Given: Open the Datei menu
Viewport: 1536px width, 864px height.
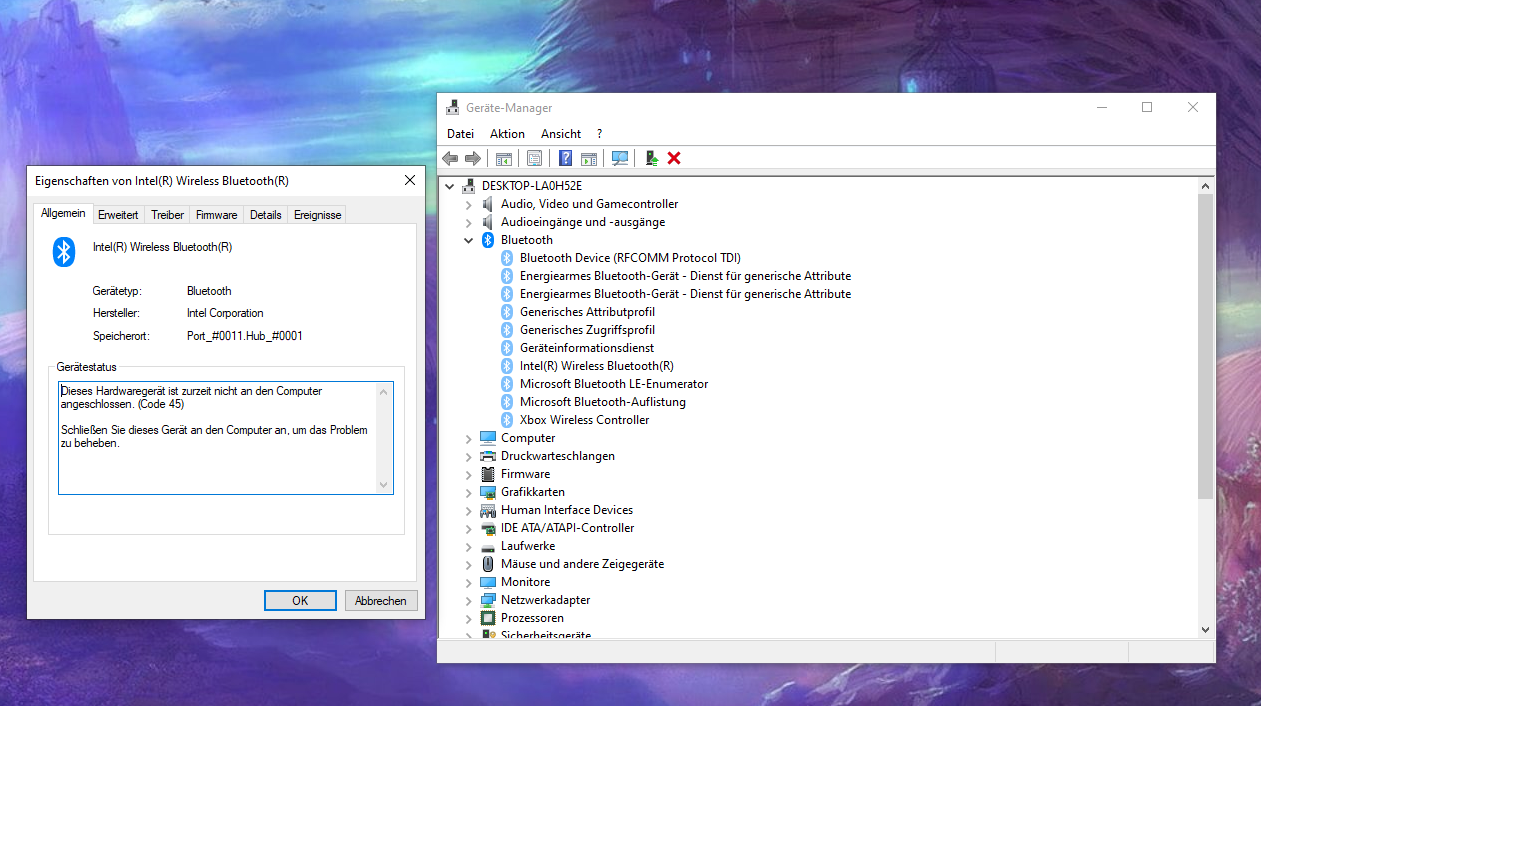Looking at the screenshot, I should point(460,134).
